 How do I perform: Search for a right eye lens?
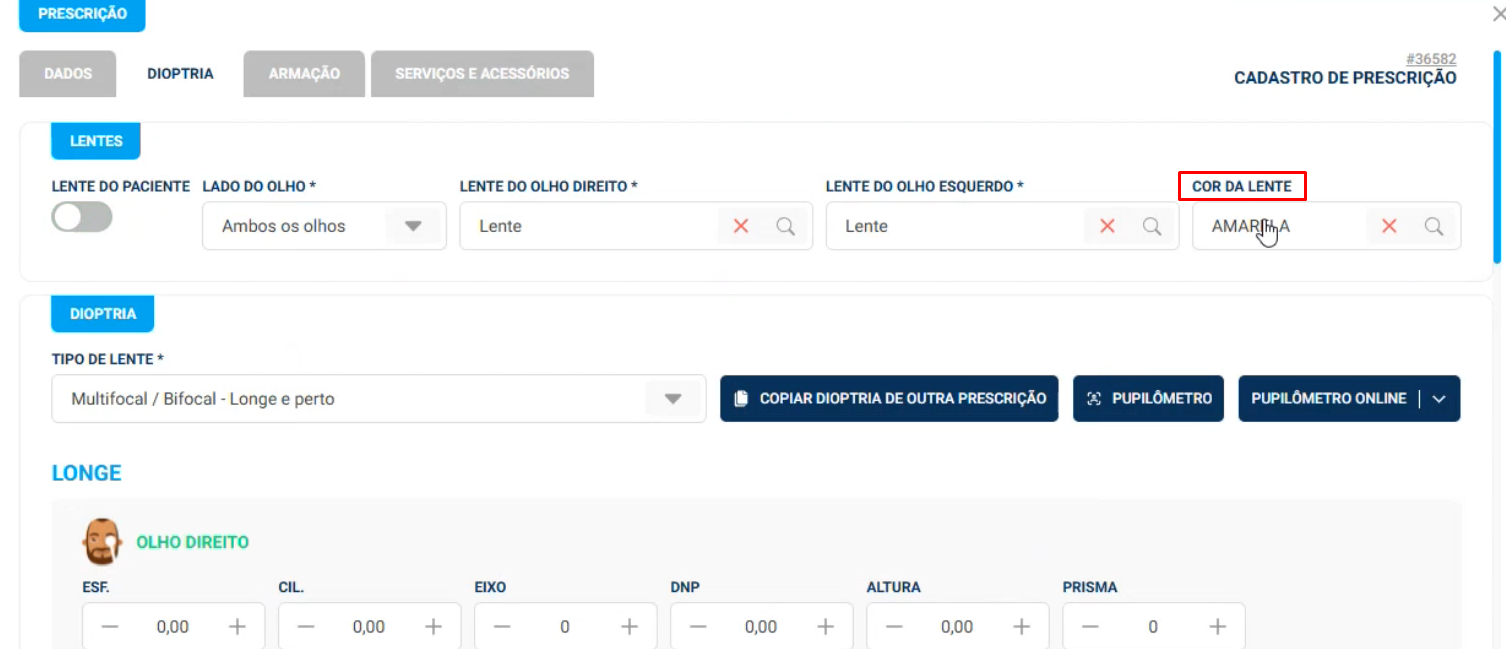[786, 227]
